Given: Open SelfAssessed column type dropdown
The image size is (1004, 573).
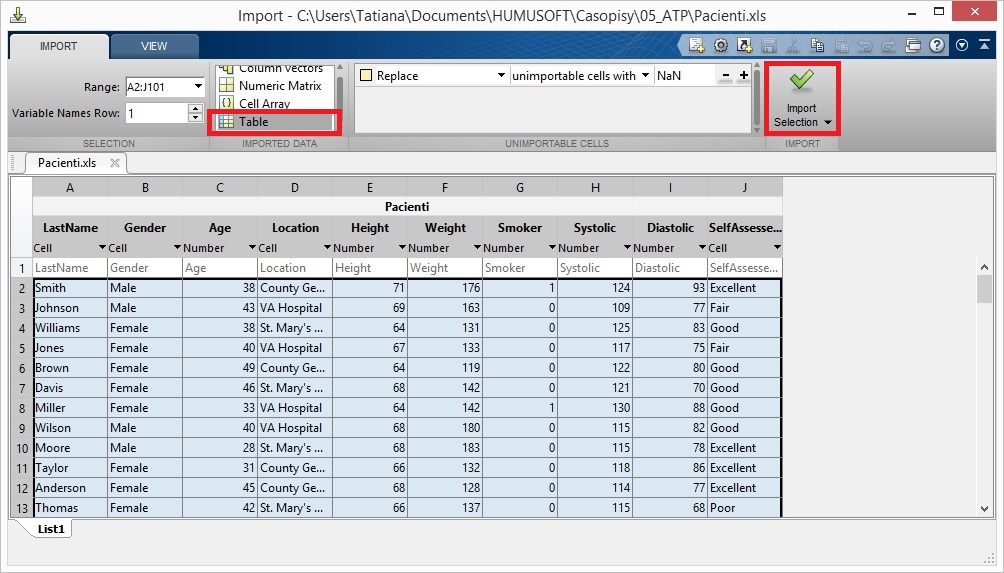Looking at the screenshot, I should 777,248.
